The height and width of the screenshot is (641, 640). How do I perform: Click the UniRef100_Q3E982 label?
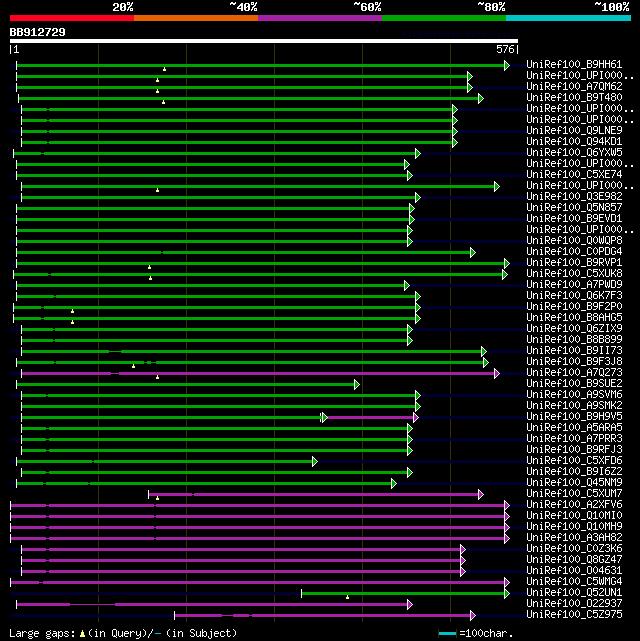tap(574, 196)
